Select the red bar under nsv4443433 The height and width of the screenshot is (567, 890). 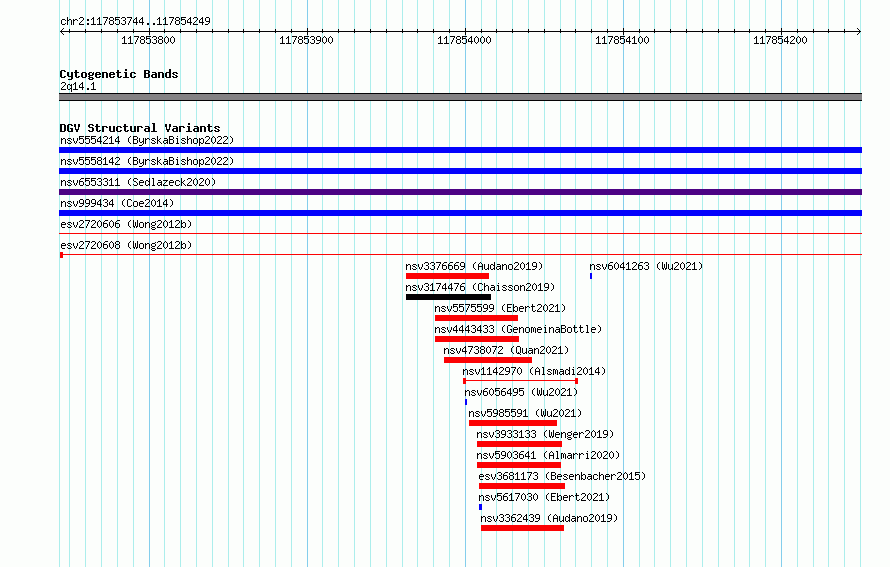click(477, 339)
